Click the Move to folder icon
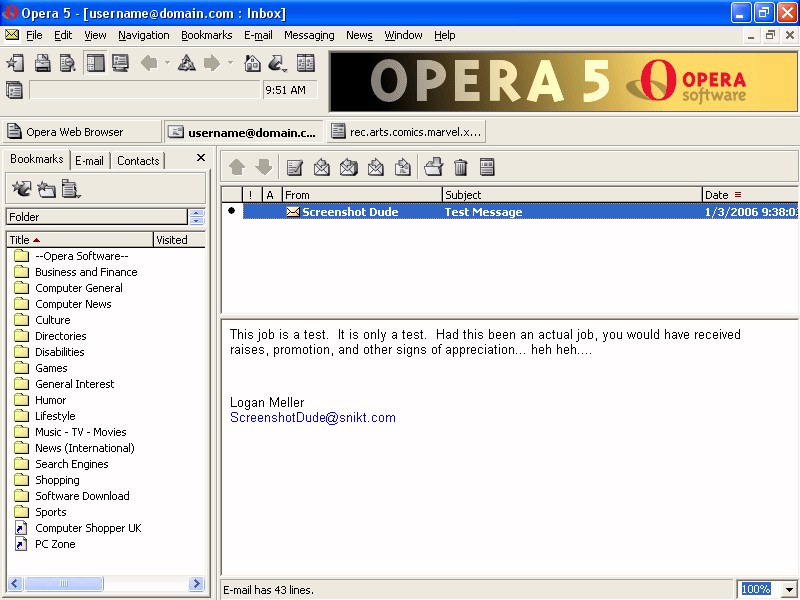Screen dimensions: 800x600 pyautogui.click(x=434, y=167)
